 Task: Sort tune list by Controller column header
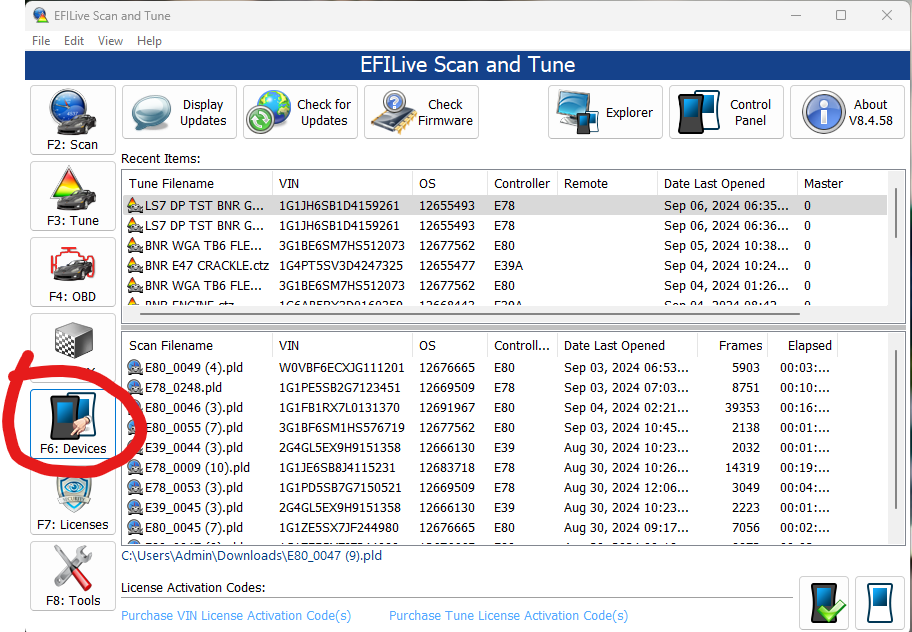point(522,184)
